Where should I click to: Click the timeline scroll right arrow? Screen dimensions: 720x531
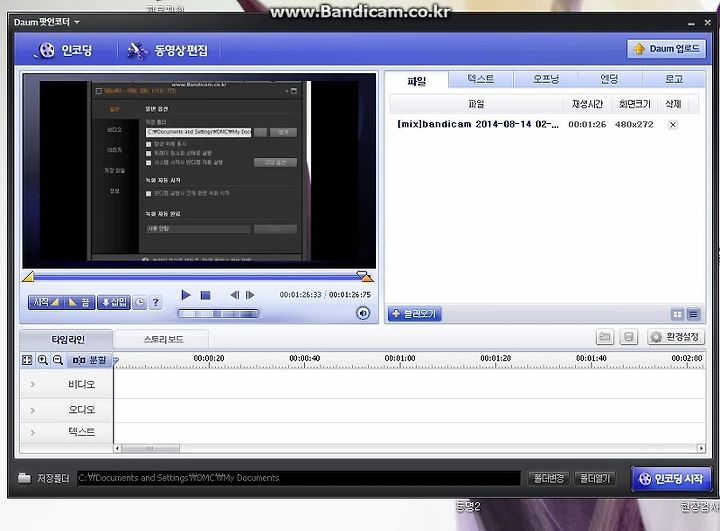click(701, 448)
